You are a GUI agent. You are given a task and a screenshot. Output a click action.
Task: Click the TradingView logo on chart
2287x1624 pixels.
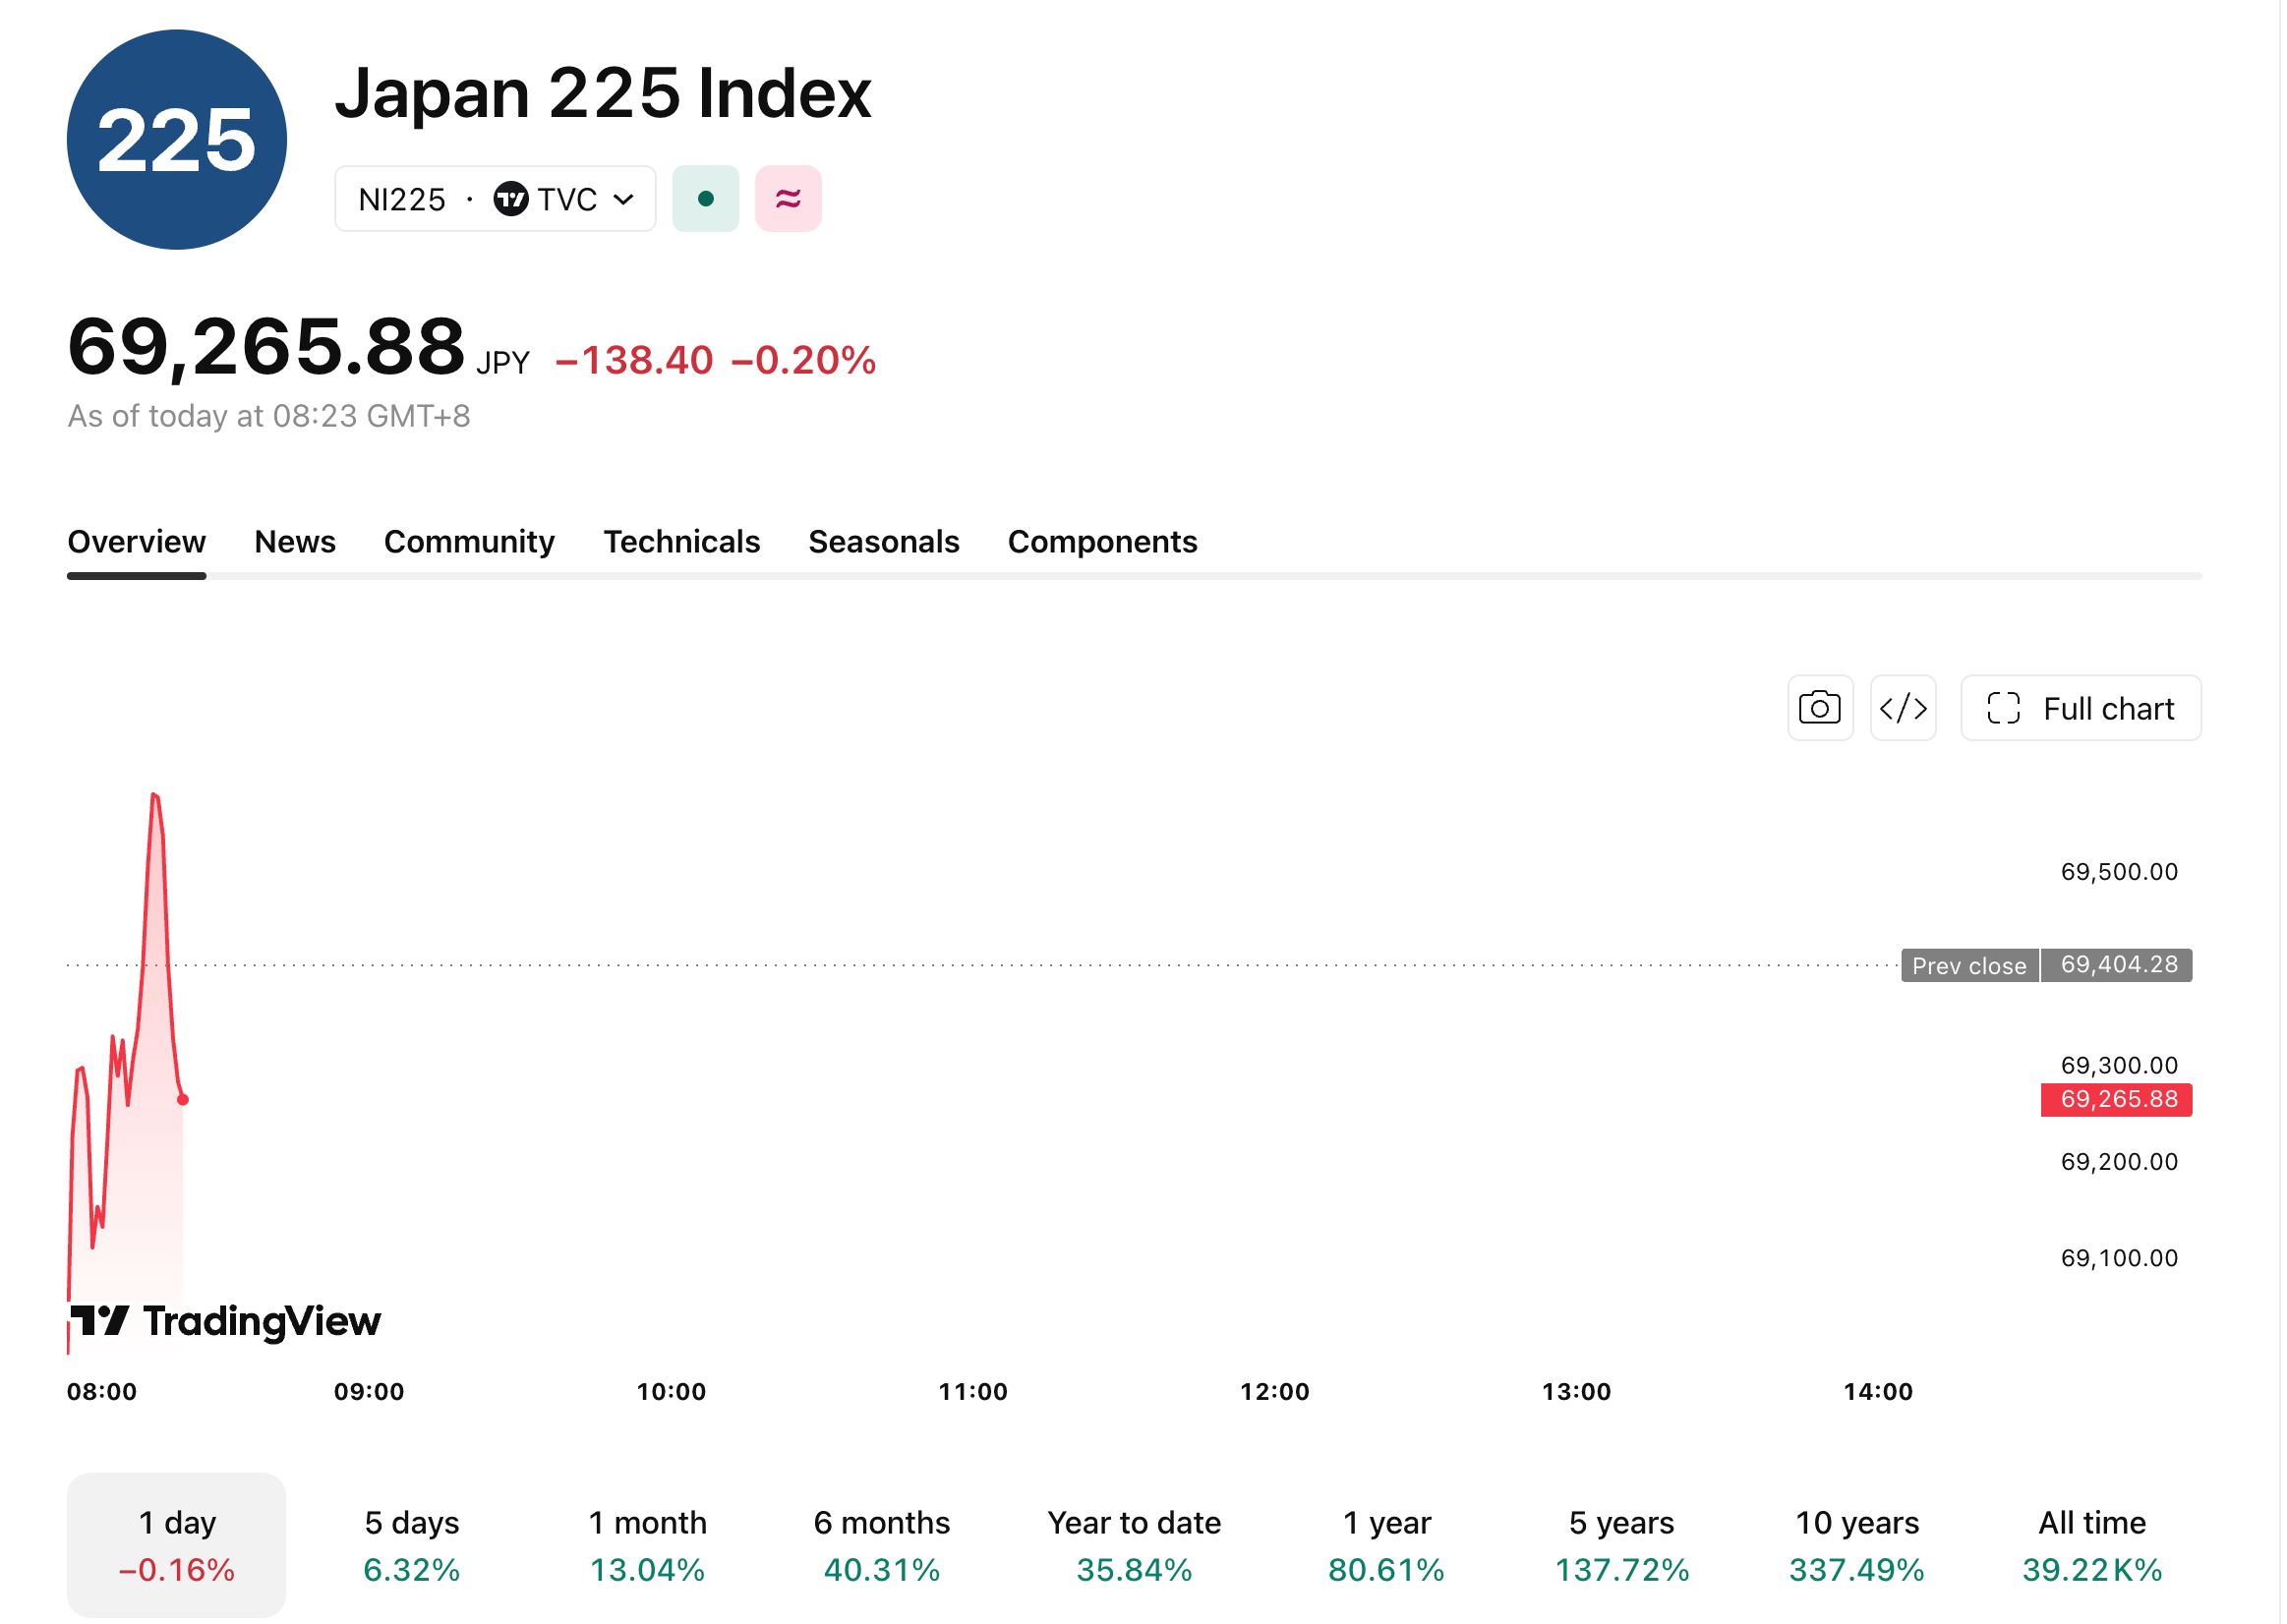pos(227,1322)
